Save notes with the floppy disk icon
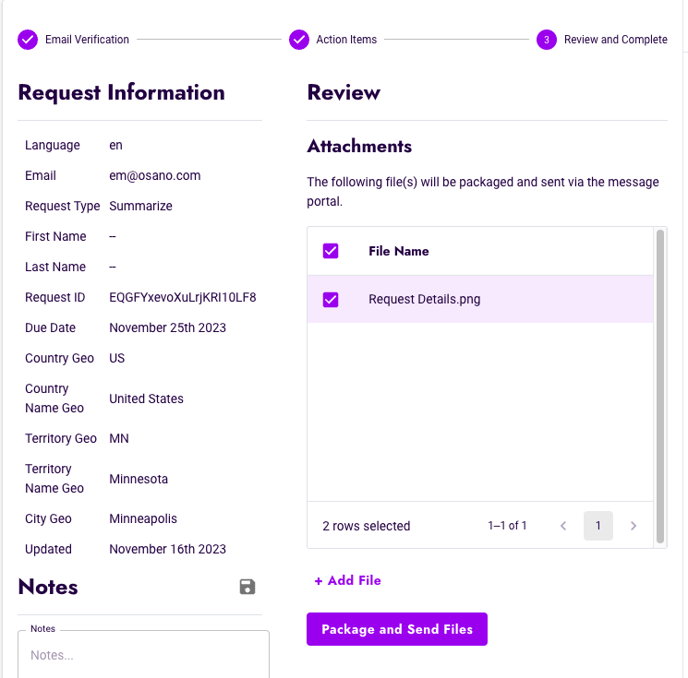 point(248,587)
